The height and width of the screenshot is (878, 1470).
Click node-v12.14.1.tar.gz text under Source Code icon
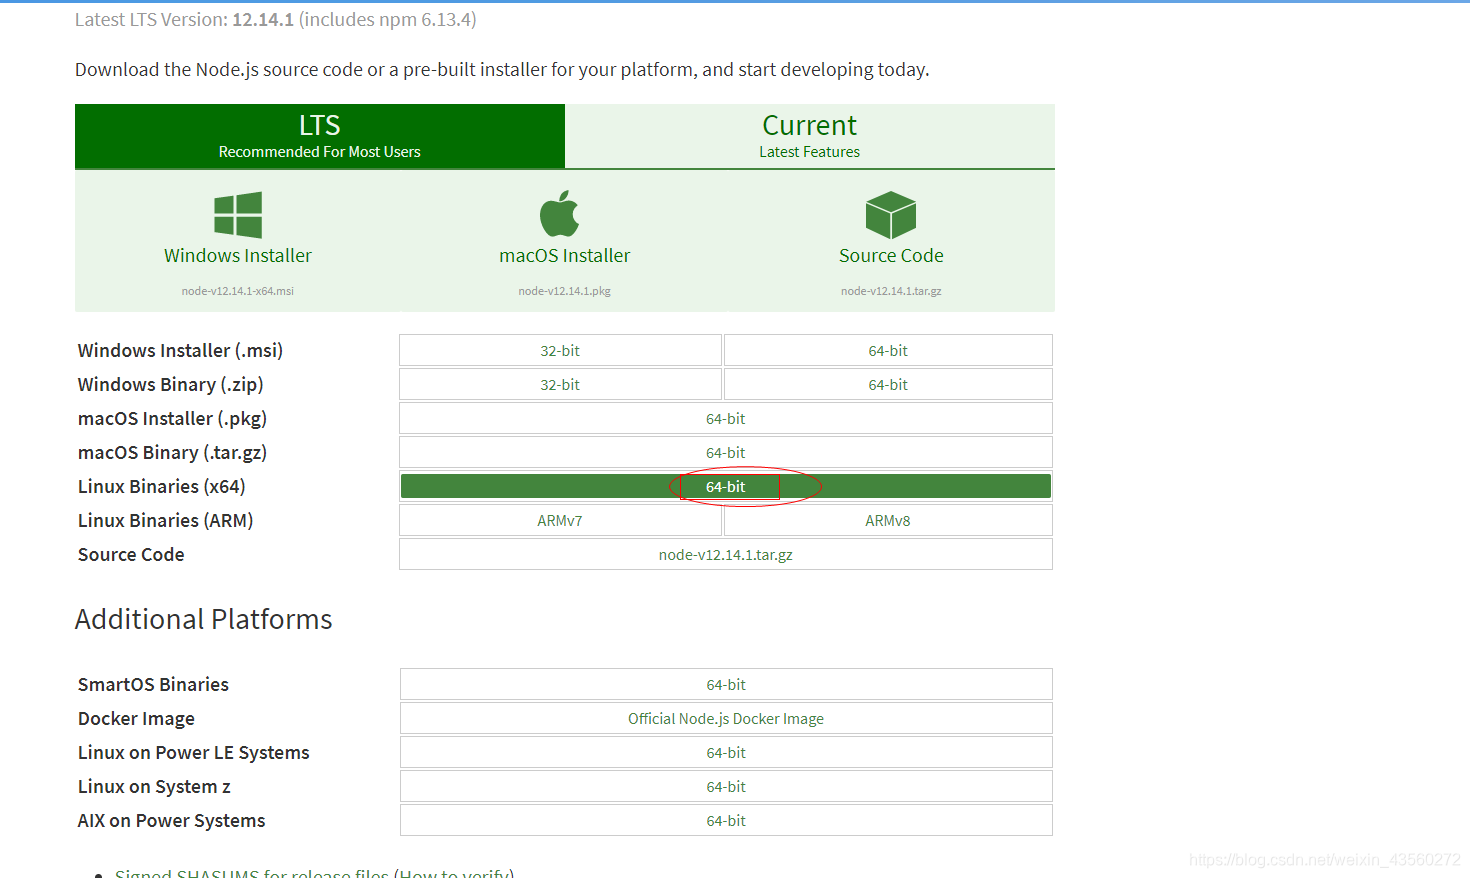891,291
